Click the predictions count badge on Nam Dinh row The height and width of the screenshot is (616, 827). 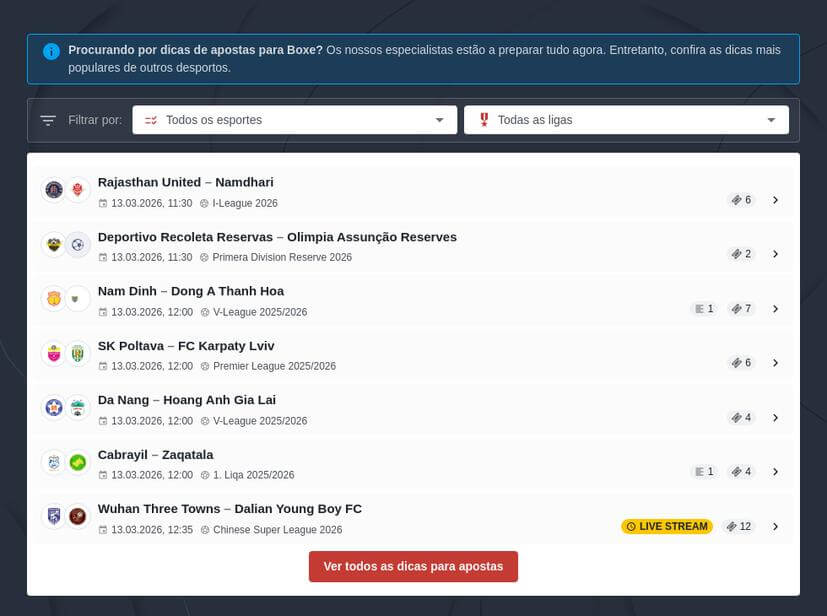tap(704, 309)
